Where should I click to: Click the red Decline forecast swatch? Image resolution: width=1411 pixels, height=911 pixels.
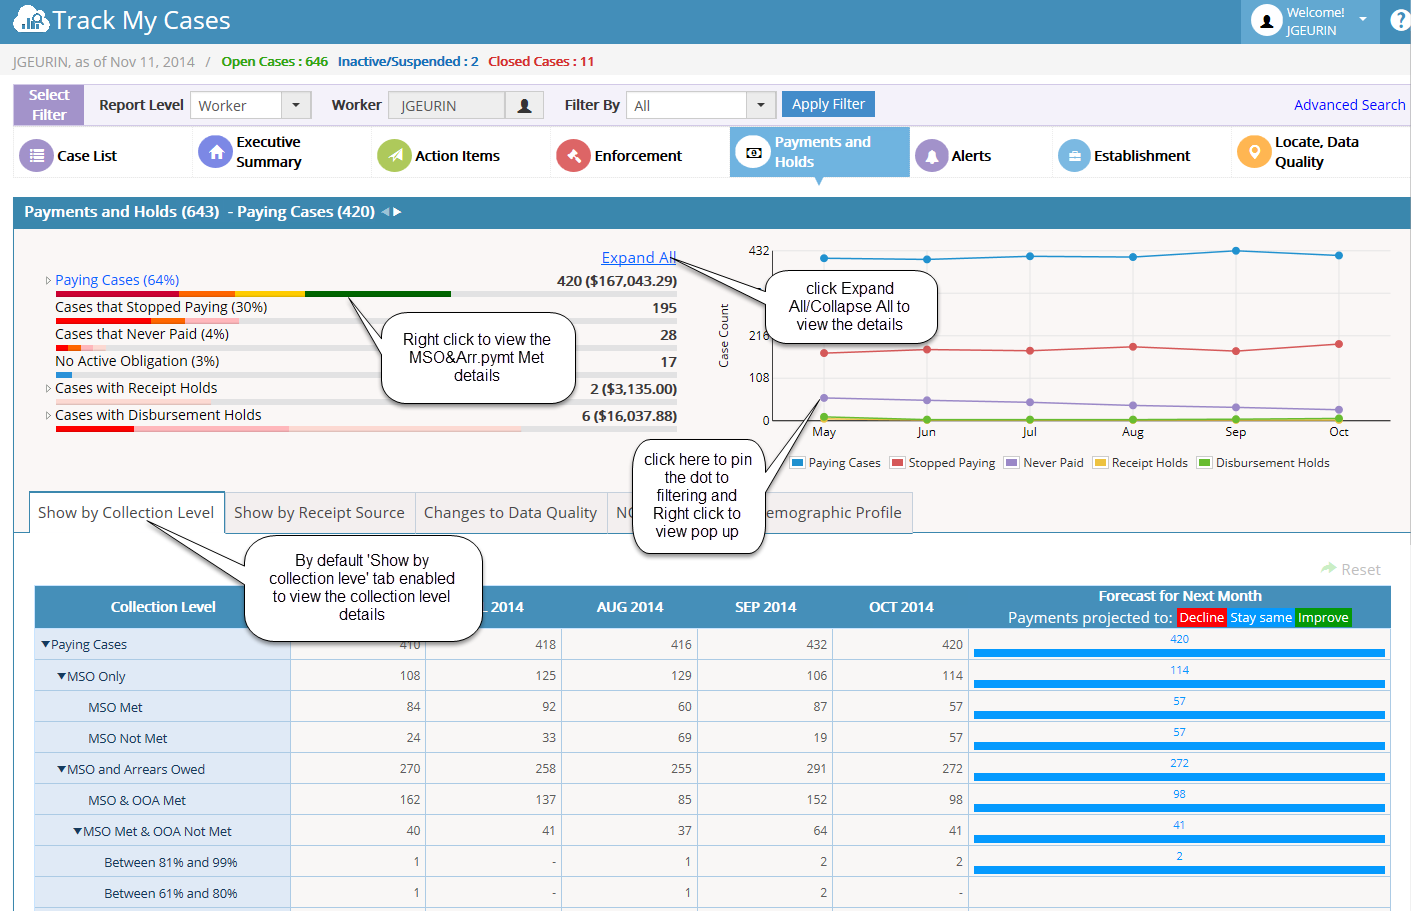click(x=1201, y=618)
